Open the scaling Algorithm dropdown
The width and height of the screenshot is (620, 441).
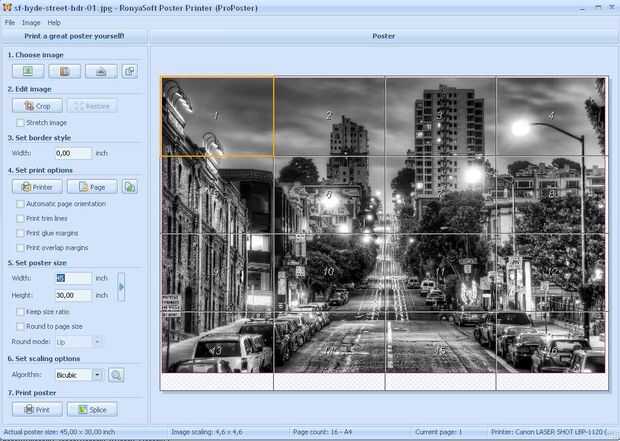97,375
